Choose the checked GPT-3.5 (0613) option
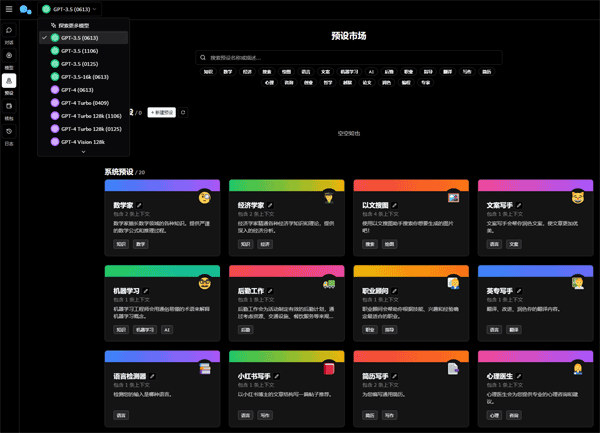This screenshot has height=433, width=600. point(83,38)
